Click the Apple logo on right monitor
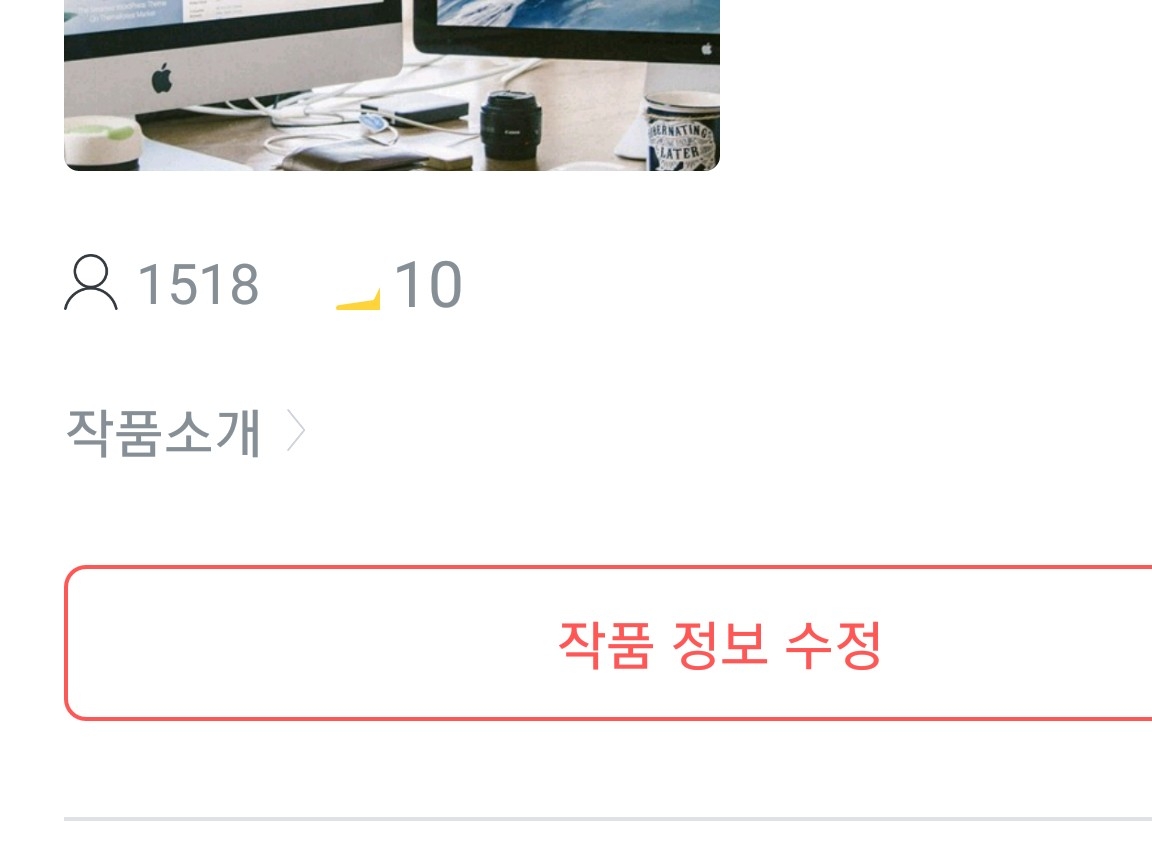 point(707,49)
